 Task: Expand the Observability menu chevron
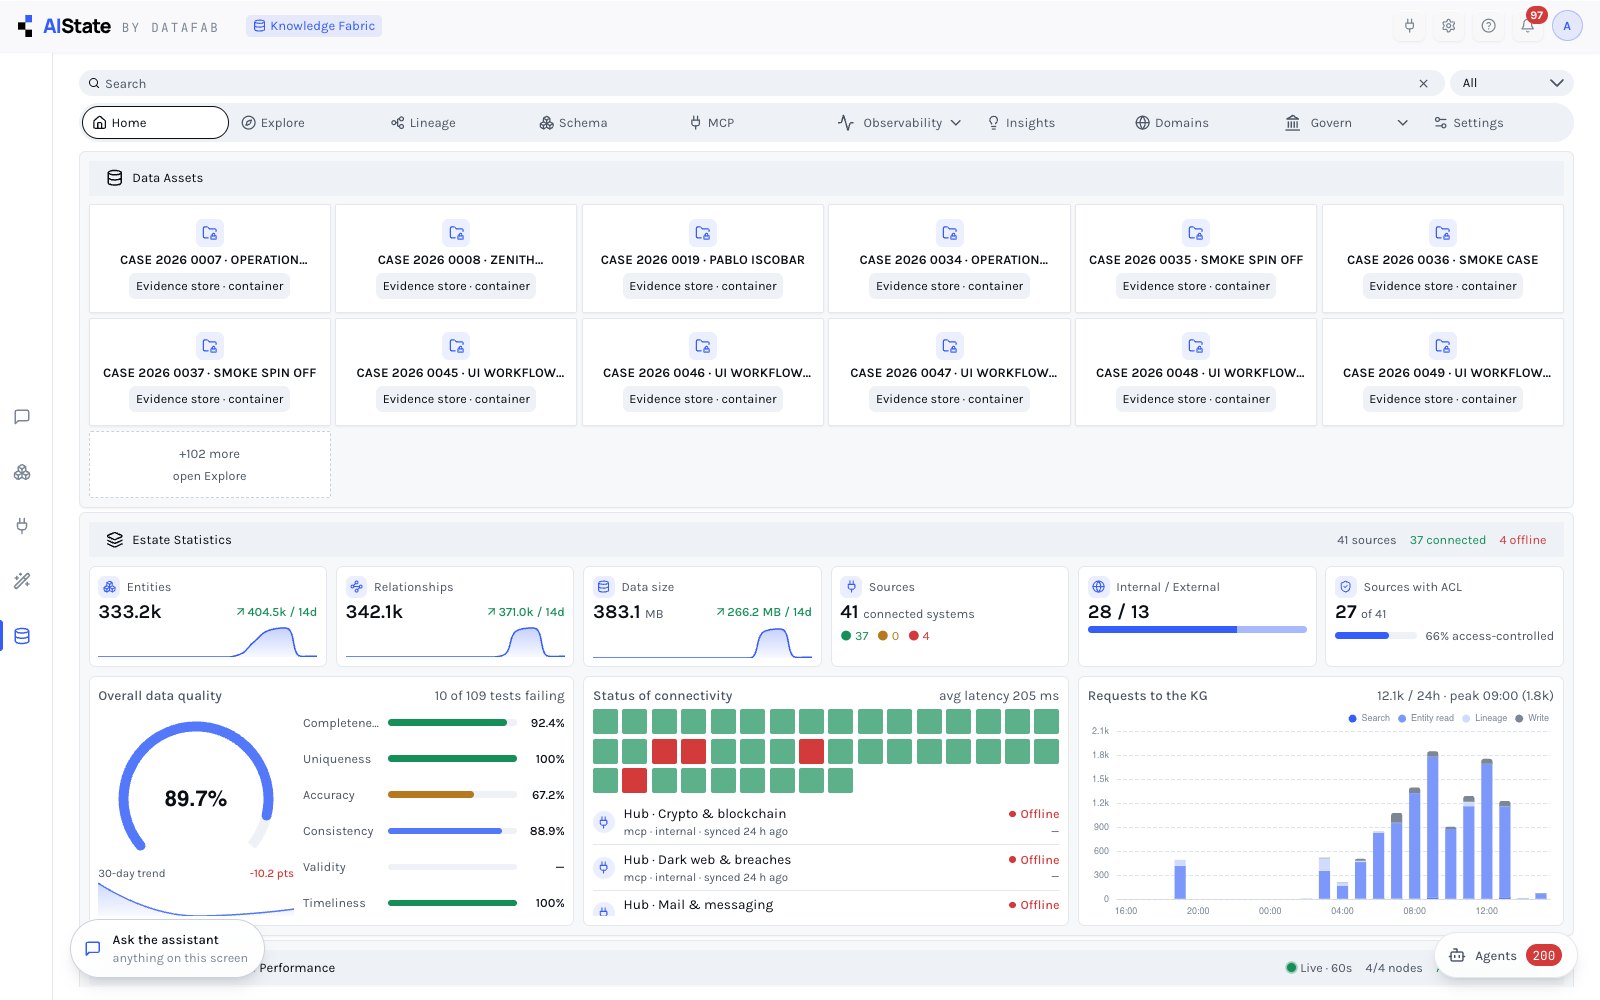point(956,123)
